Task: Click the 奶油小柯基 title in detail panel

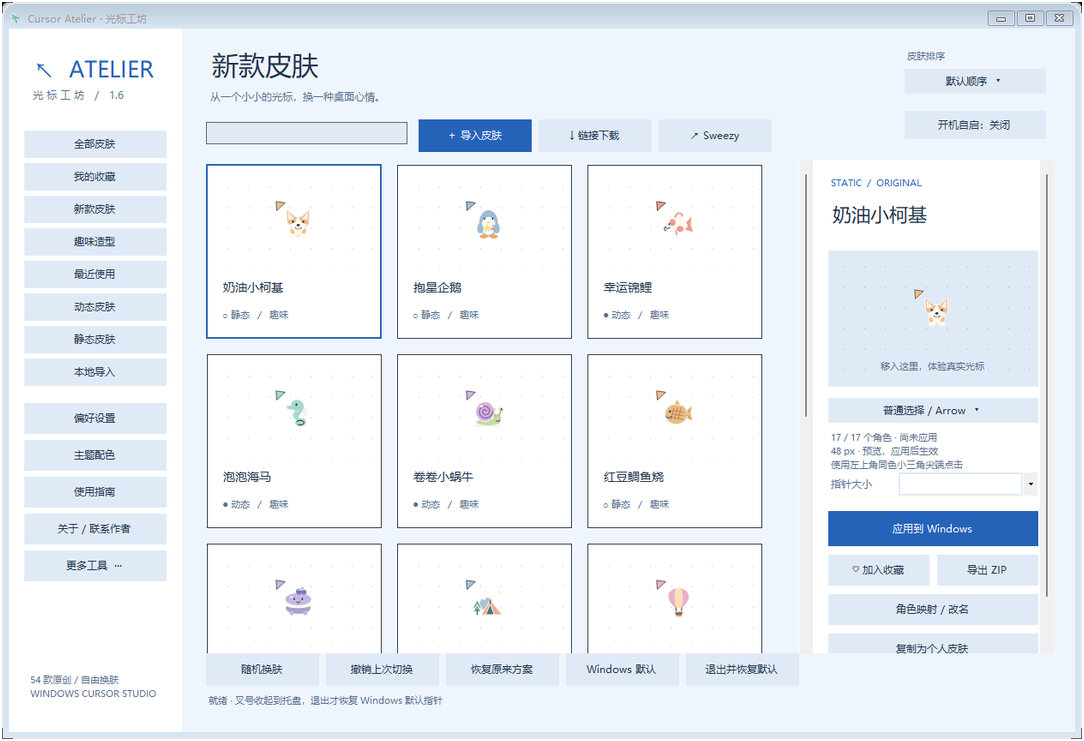Action: click(879, 215)
